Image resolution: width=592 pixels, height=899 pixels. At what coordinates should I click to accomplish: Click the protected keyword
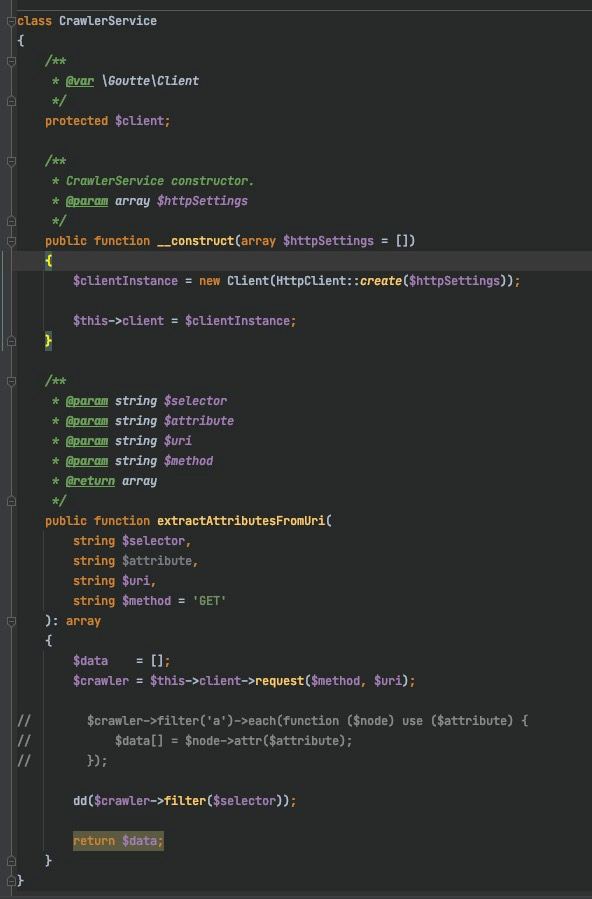(x=76, y=121)
